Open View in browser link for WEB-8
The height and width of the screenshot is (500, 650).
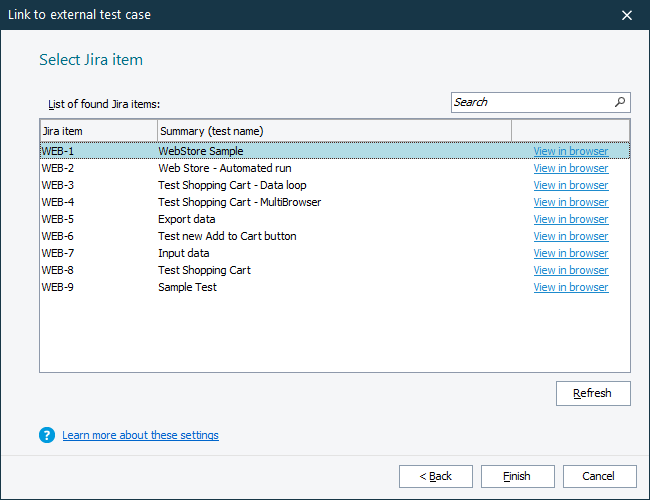coord(570,270)
